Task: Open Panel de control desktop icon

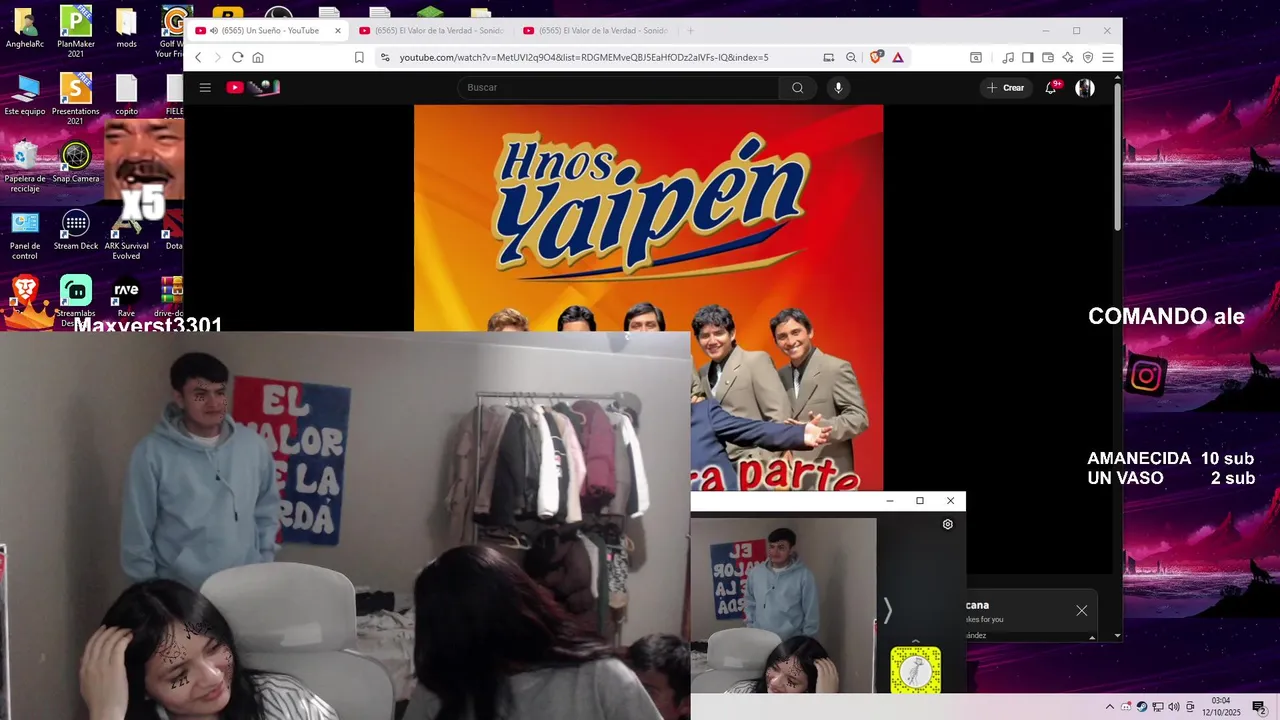Action: click(25, 234)
